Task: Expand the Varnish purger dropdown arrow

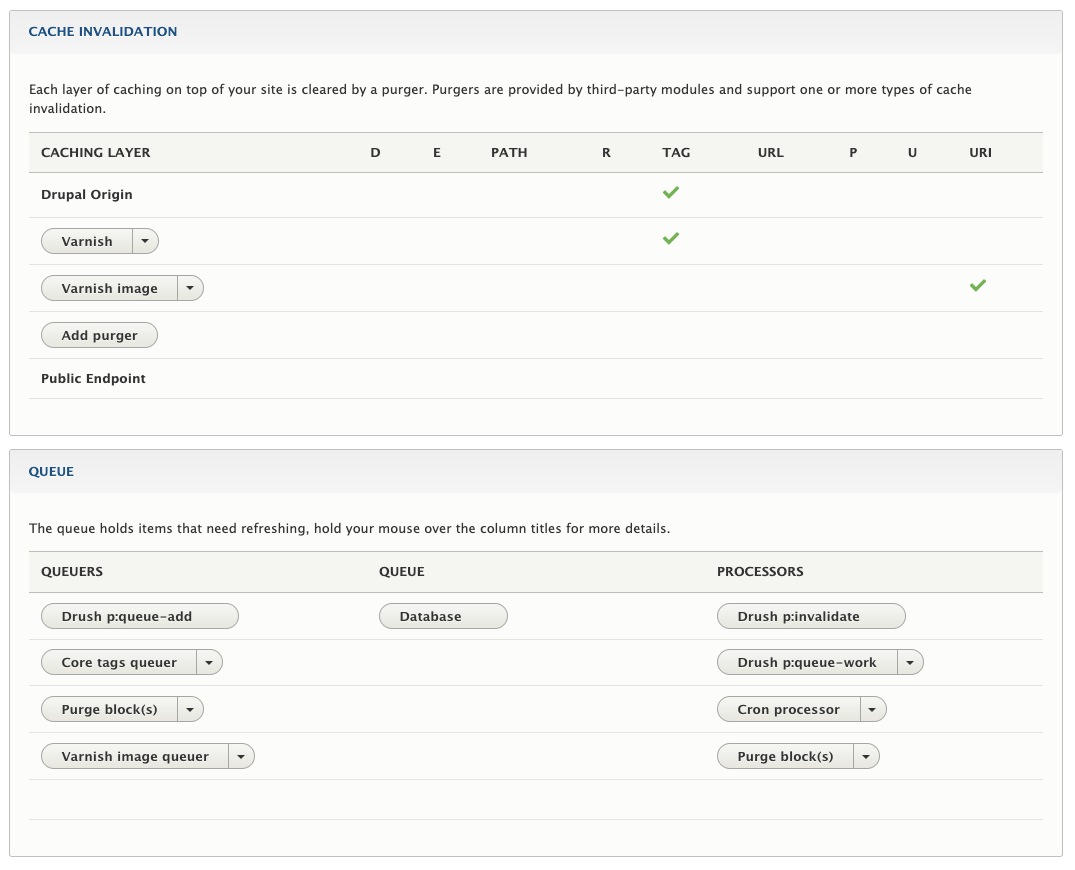Action: click(x=145, y=241)
